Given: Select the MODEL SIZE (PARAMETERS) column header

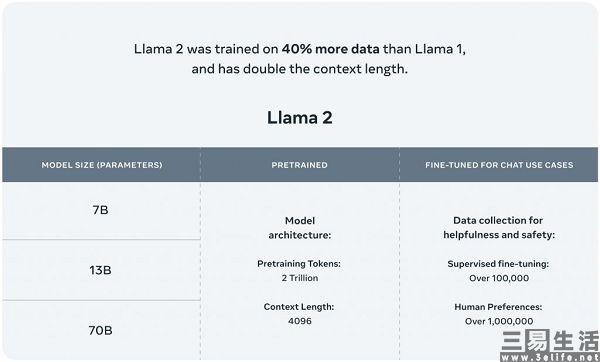Looking at the screenshot, I should tap(102, 165).
